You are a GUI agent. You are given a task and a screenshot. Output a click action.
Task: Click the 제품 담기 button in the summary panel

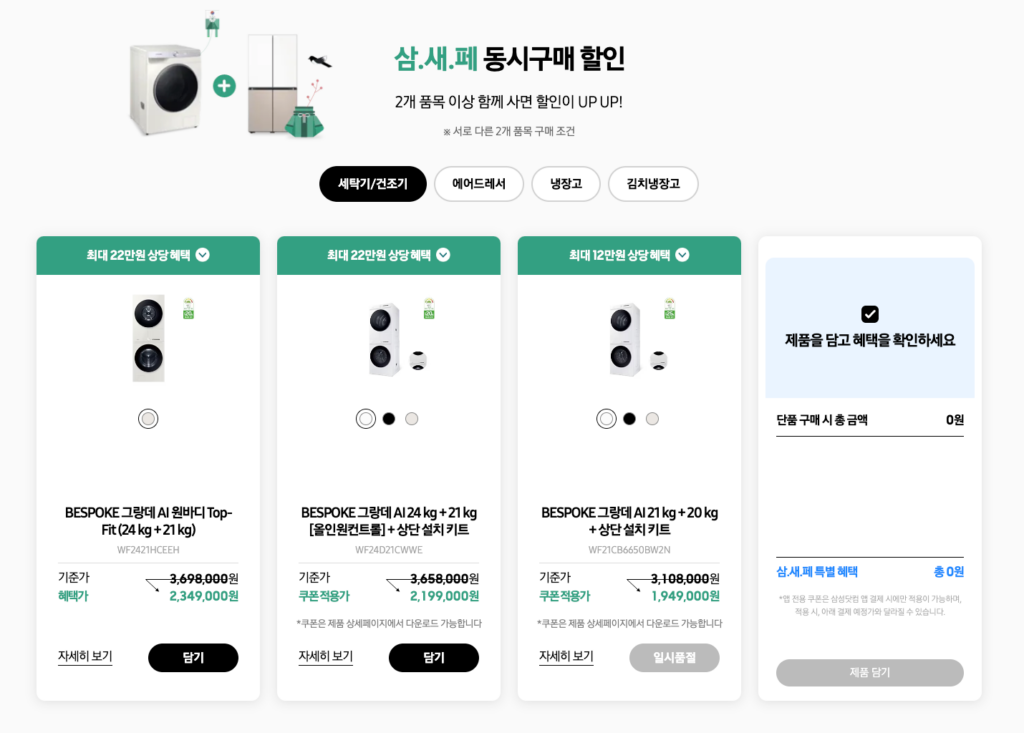coord(869,672)
